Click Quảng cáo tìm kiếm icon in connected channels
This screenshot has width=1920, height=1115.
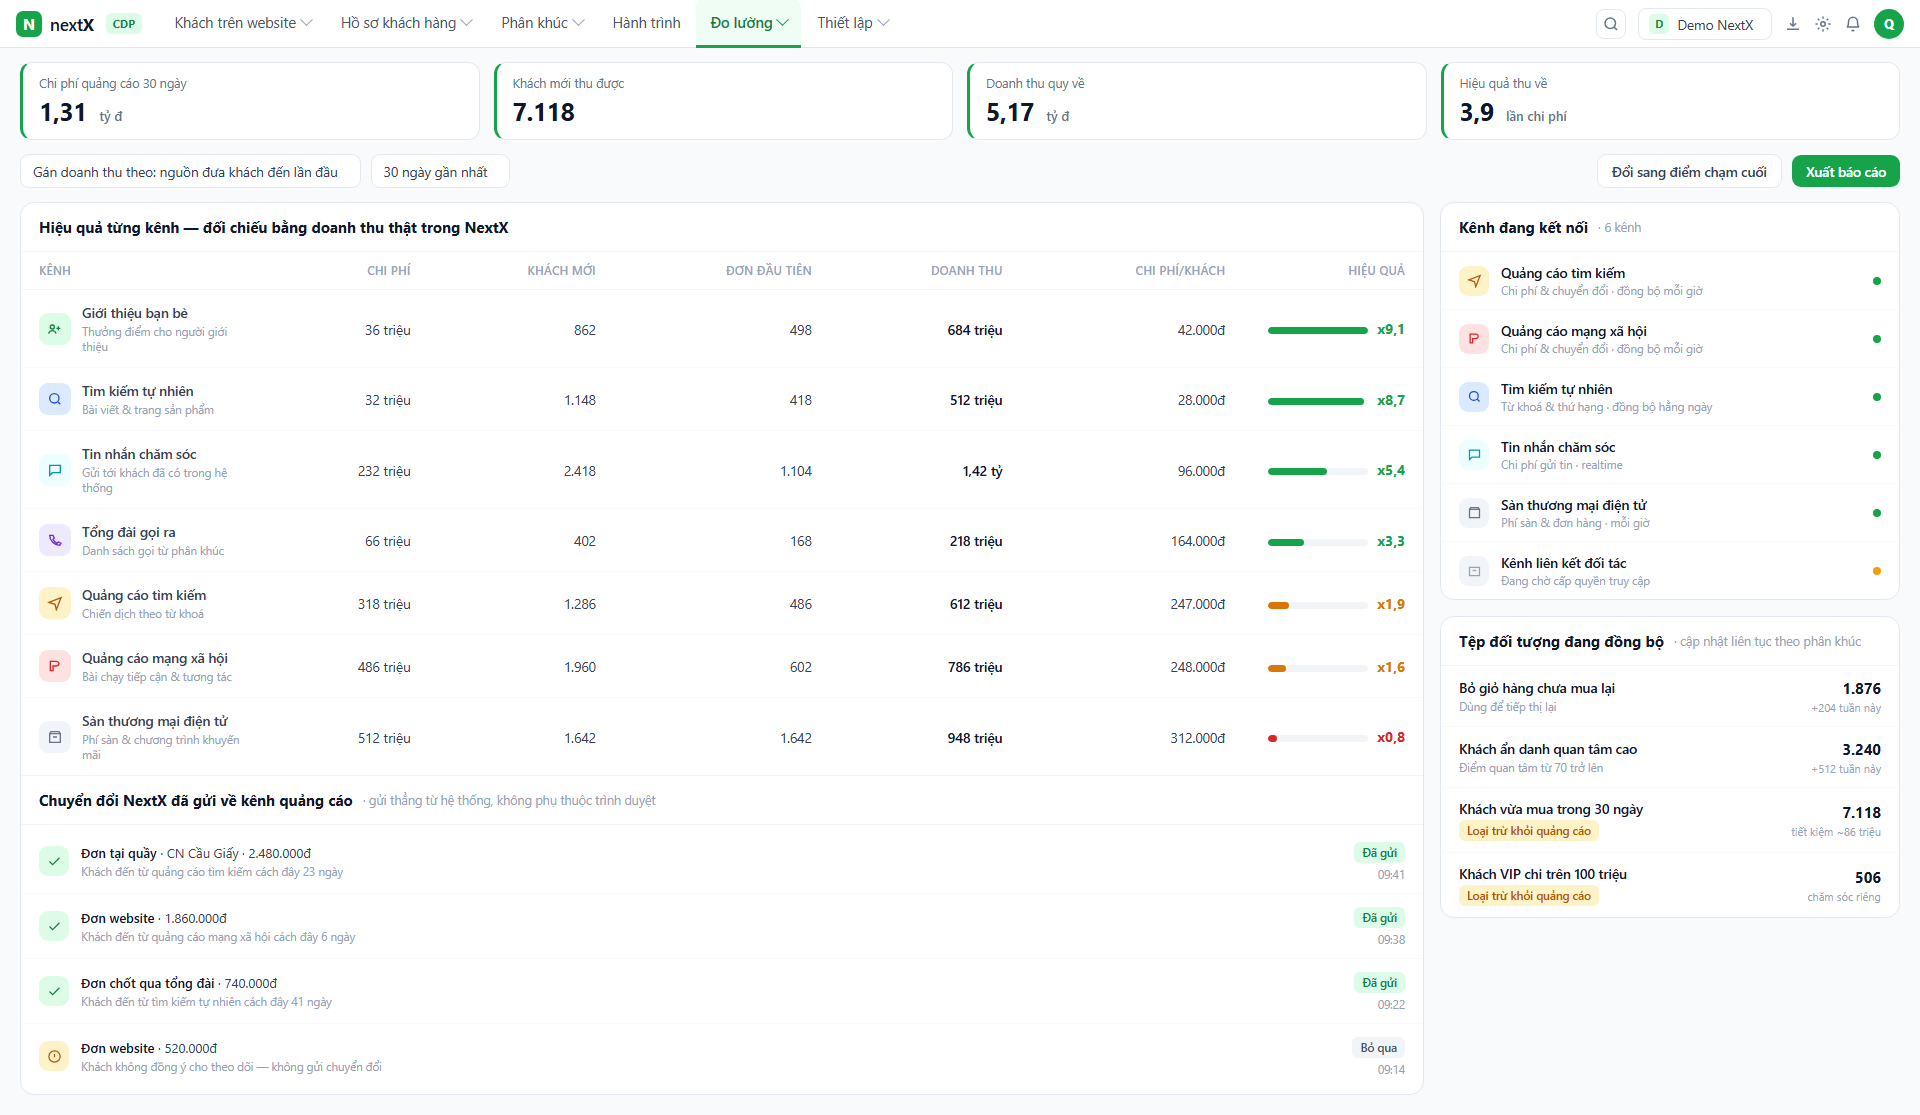click(x=1474, y=281)
